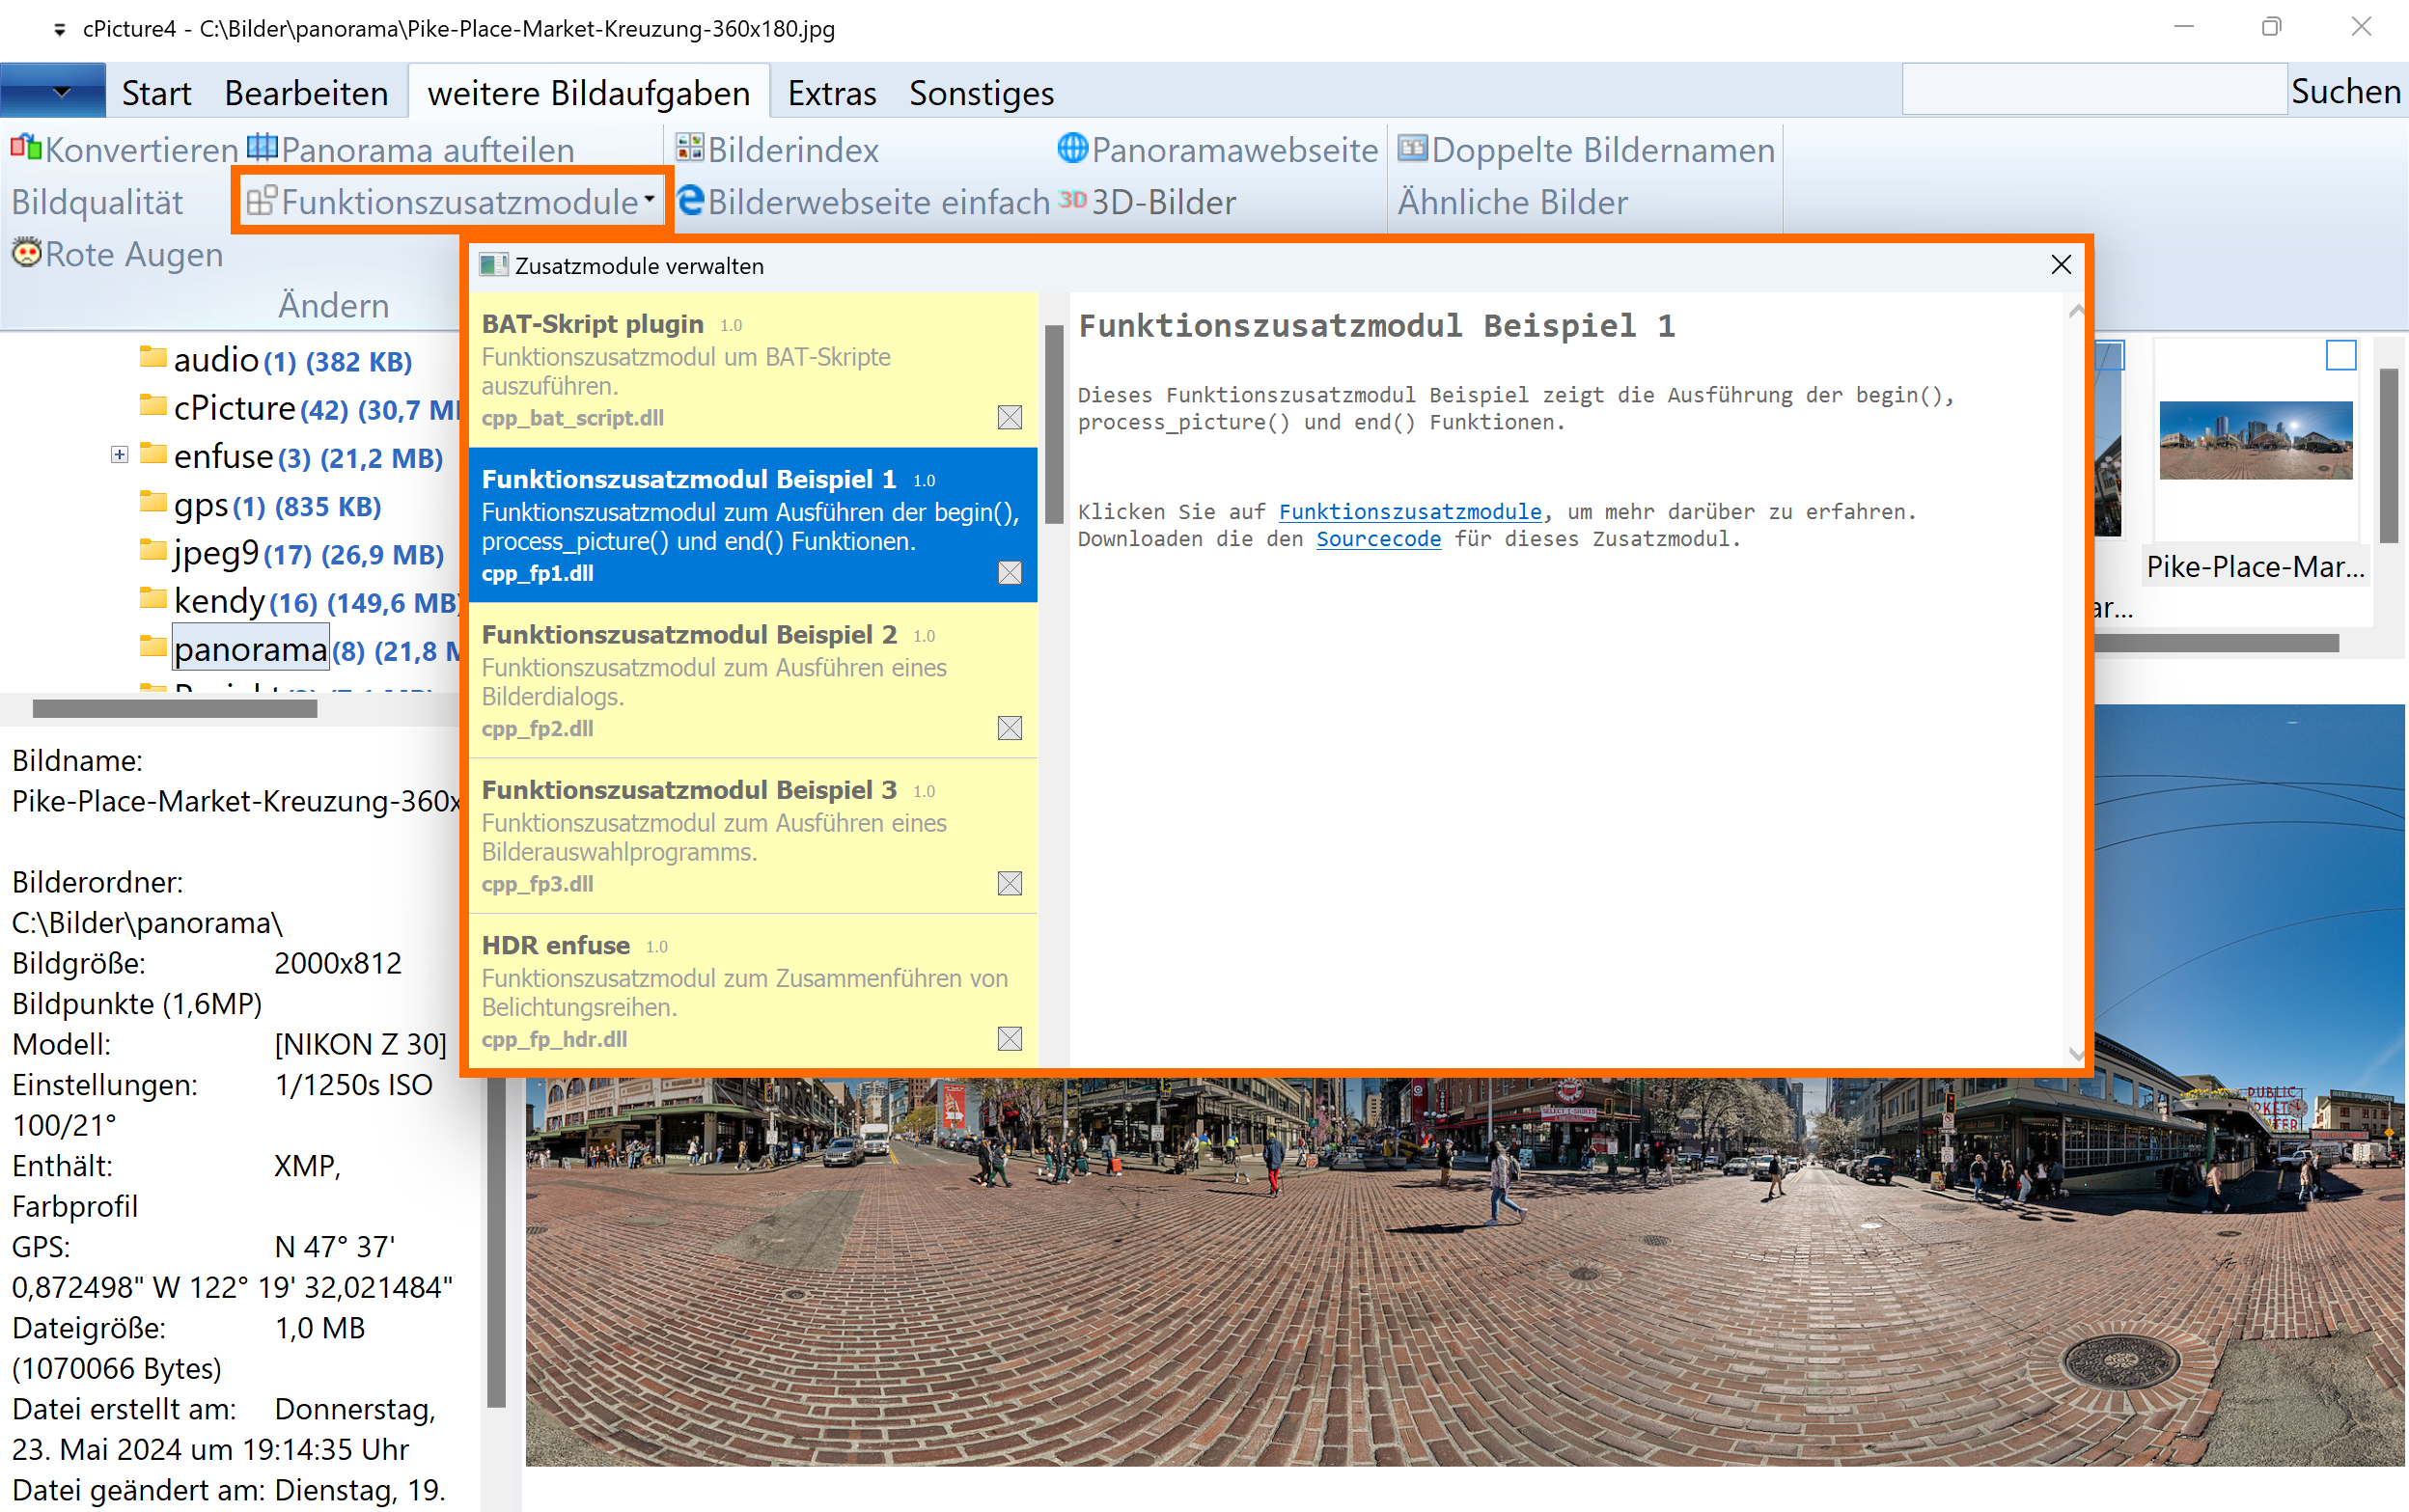Toggle checkbox for Funktionszusatzmodul Beispiel 2

point(1009,728)
